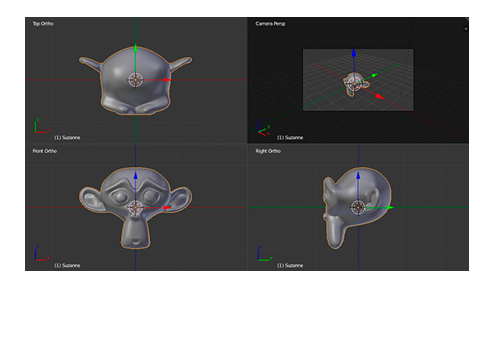Click "(1) Suzanne" label in Top Ortho view
The image size is (480, 360).
click(x=67, y=138)
